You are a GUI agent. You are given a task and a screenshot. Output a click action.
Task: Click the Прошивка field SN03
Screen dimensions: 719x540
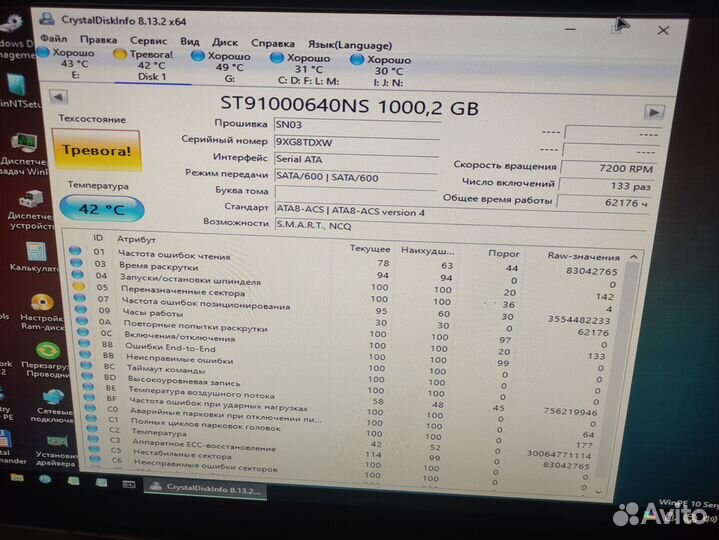(357, 125)
